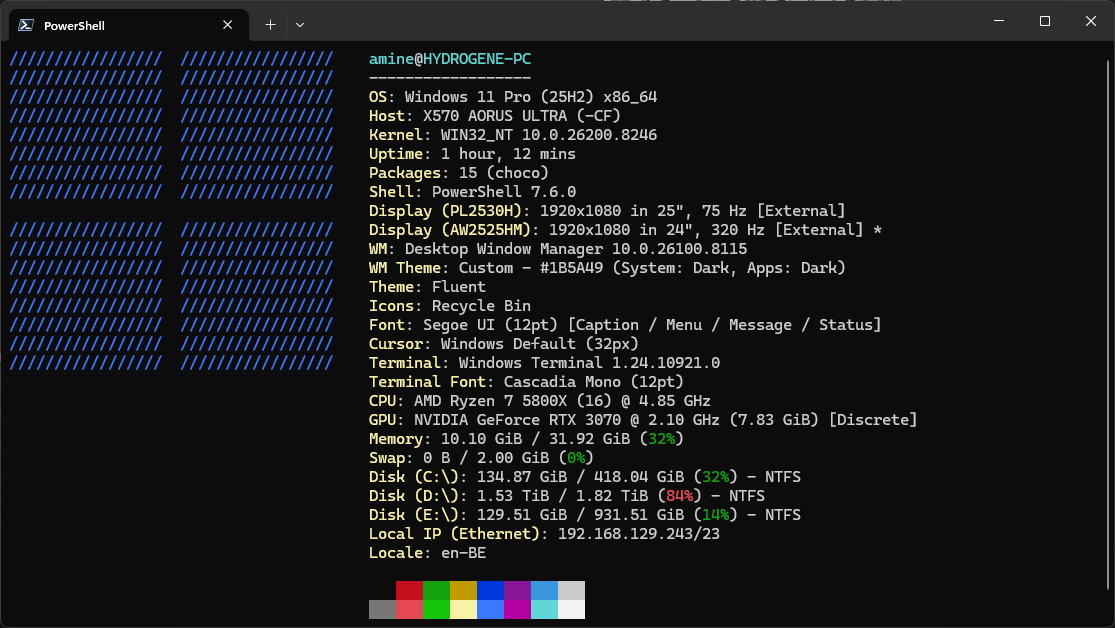Minimize the Windows Terminal window

pyautogui.click(x=999, y=21)
